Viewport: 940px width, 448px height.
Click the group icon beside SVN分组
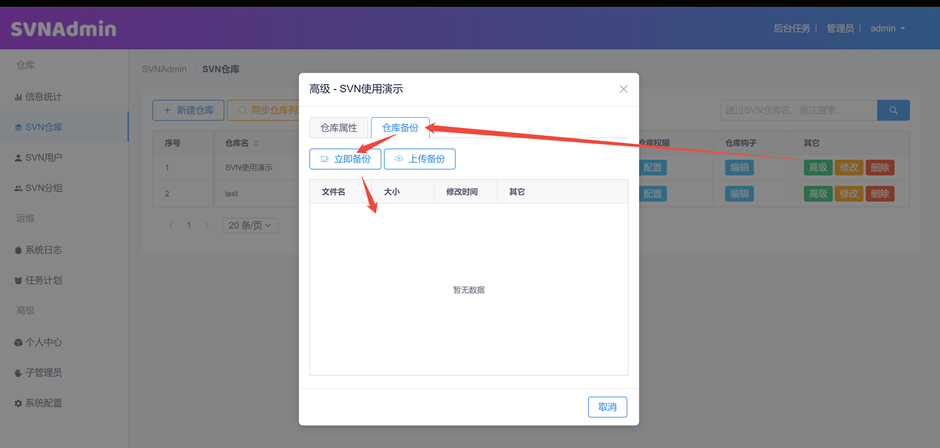[18, 188]
